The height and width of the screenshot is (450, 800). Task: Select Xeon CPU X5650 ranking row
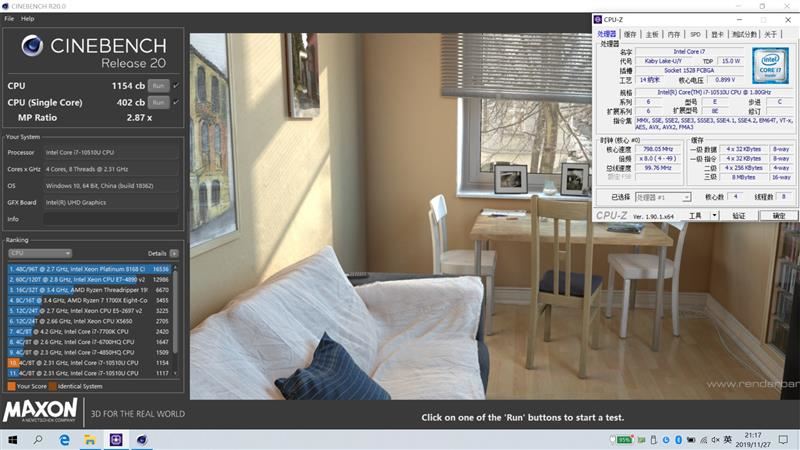(89, 321)
